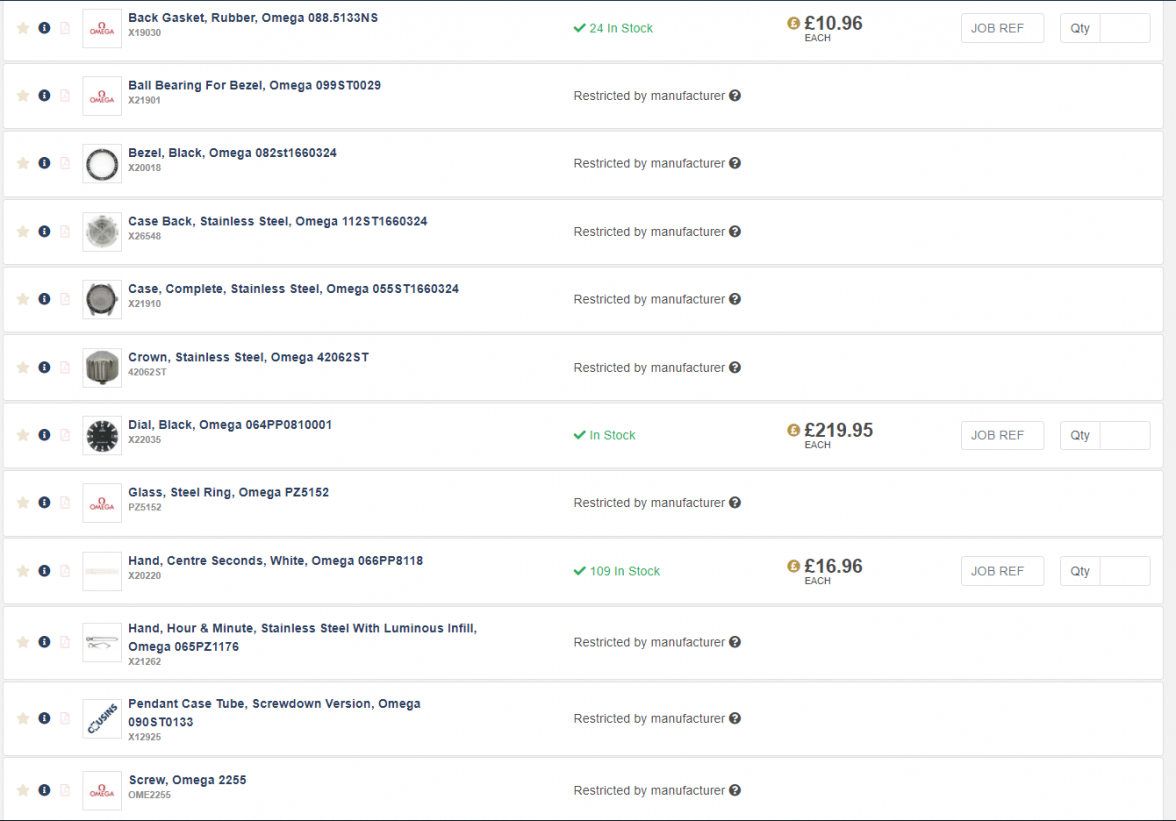Click the price coin icon next to £219.95
The width and height of the screenshot is (1176, 821).
pos(794,430)
